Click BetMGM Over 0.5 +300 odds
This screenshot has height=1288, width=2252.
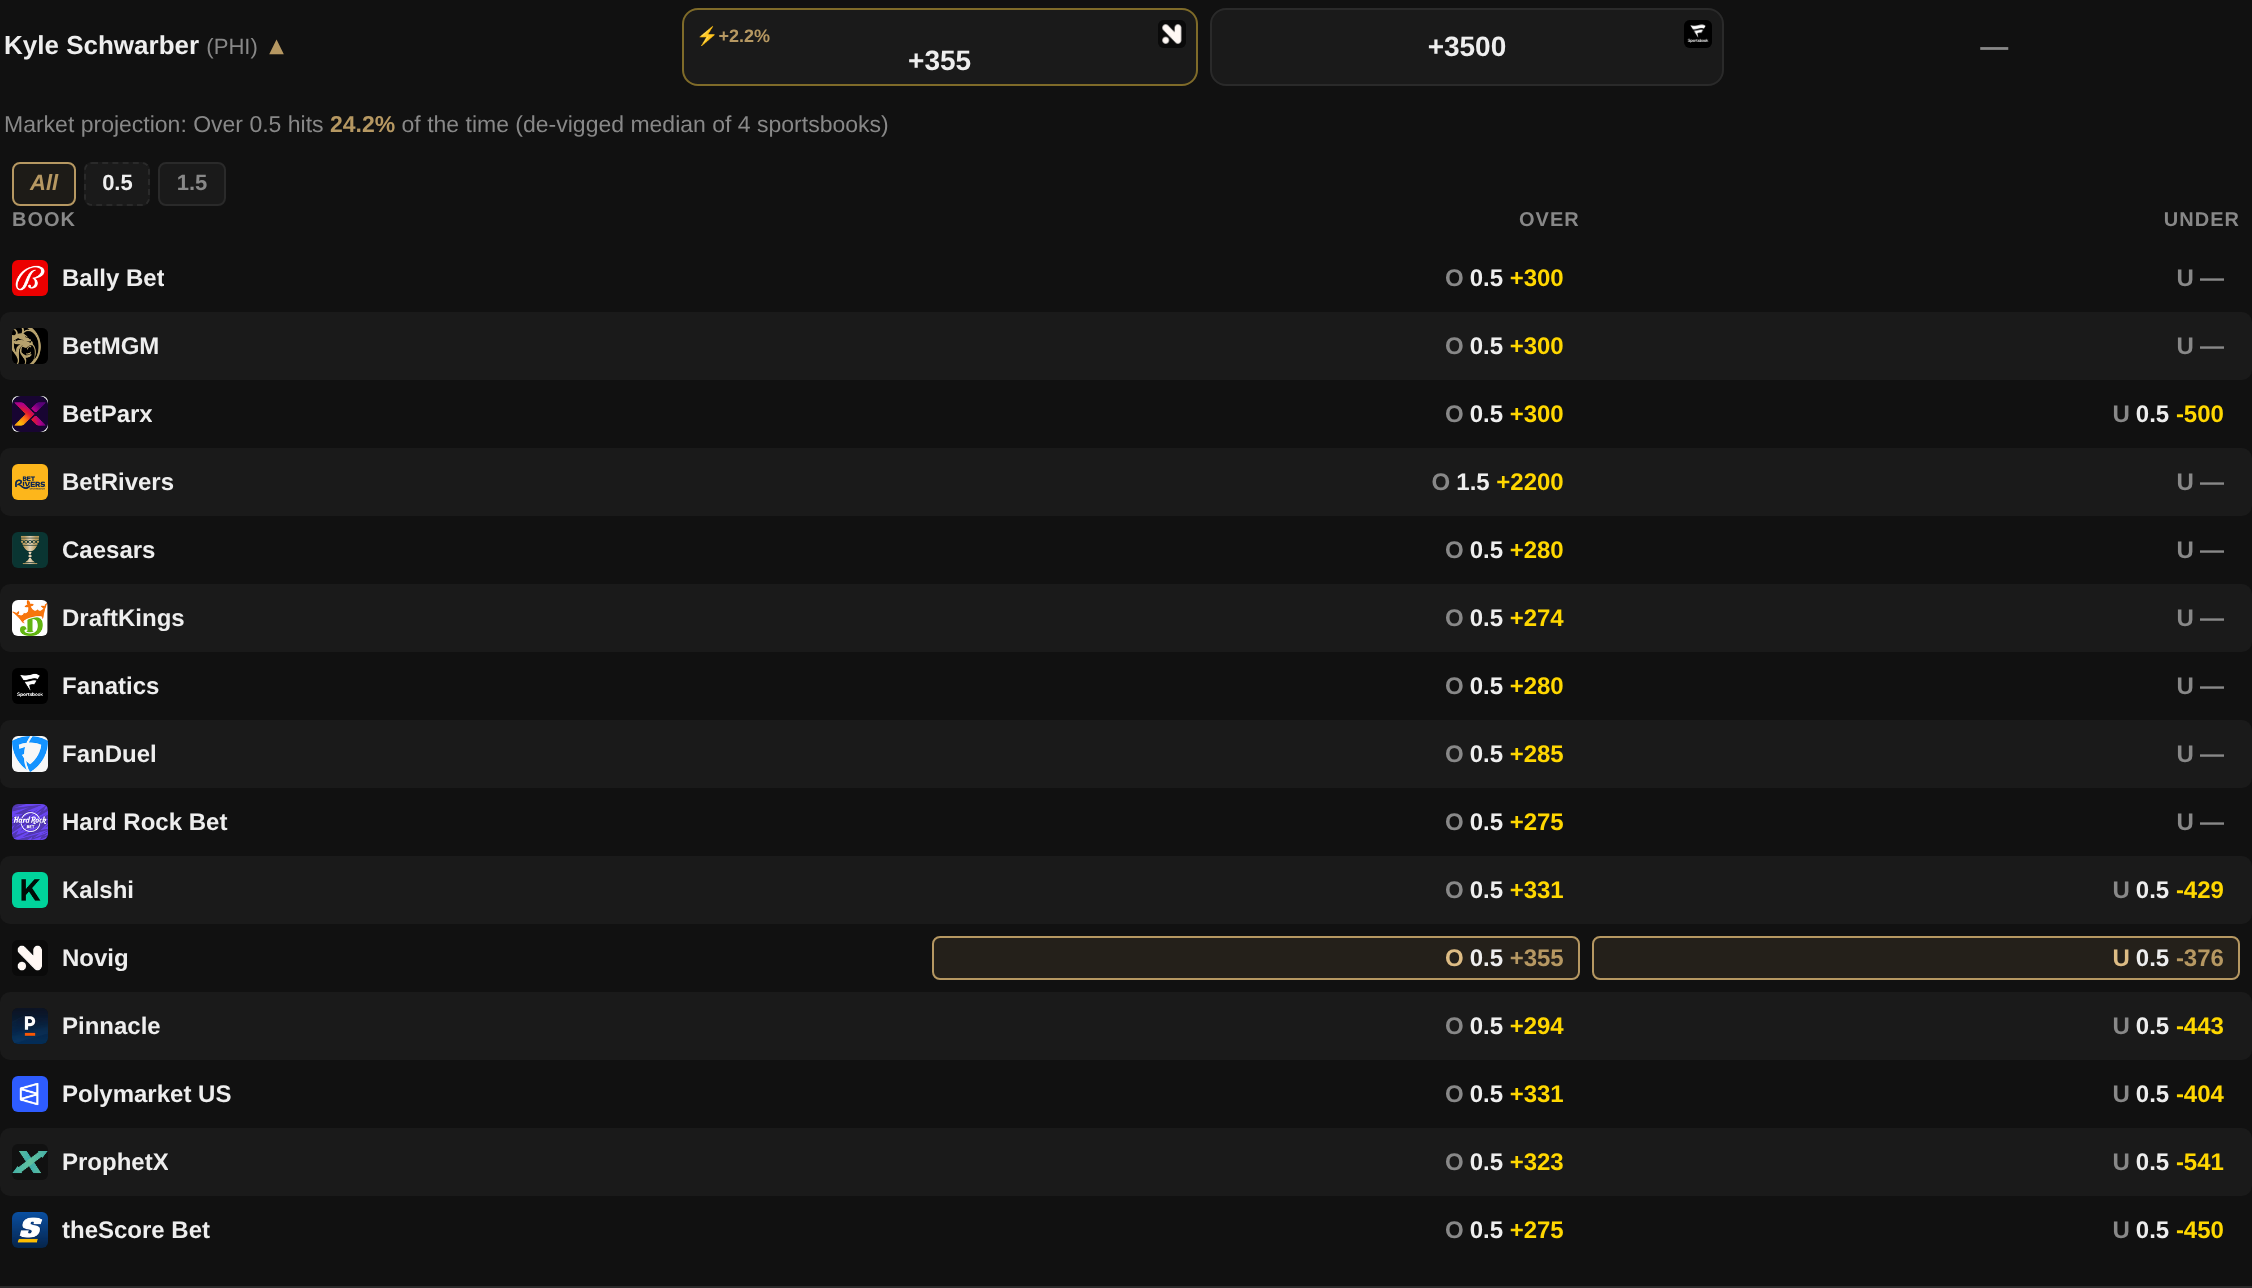(1504, 346)
